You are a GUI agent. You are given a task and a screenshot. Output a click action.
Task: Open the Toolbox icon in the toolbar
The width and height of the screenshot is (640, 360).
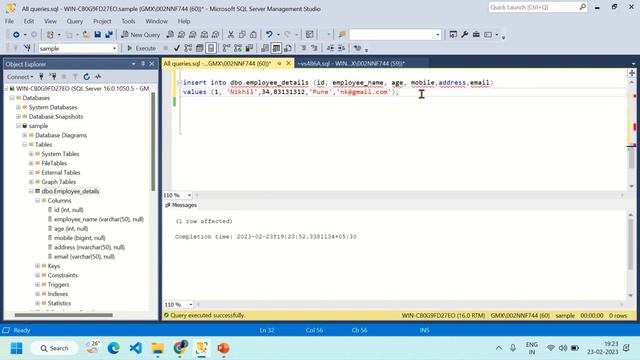pyautogui.click(x=476, y=35)
